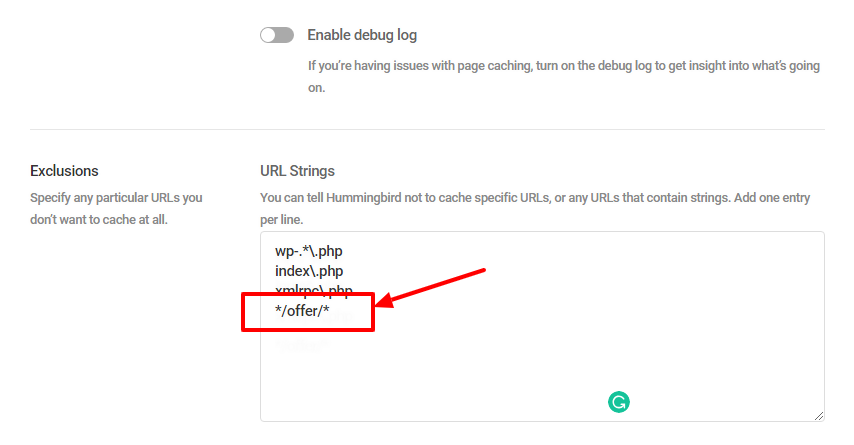Click the green Grammarly icon
The width and height of the screenshot is (854, 445).
coord(619,402)
